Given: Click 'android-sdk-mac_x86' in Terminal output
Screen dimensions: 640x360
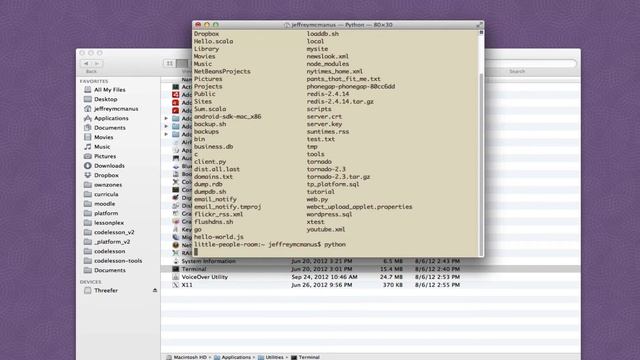Looking at the screenshot, I should pos(227,117).
